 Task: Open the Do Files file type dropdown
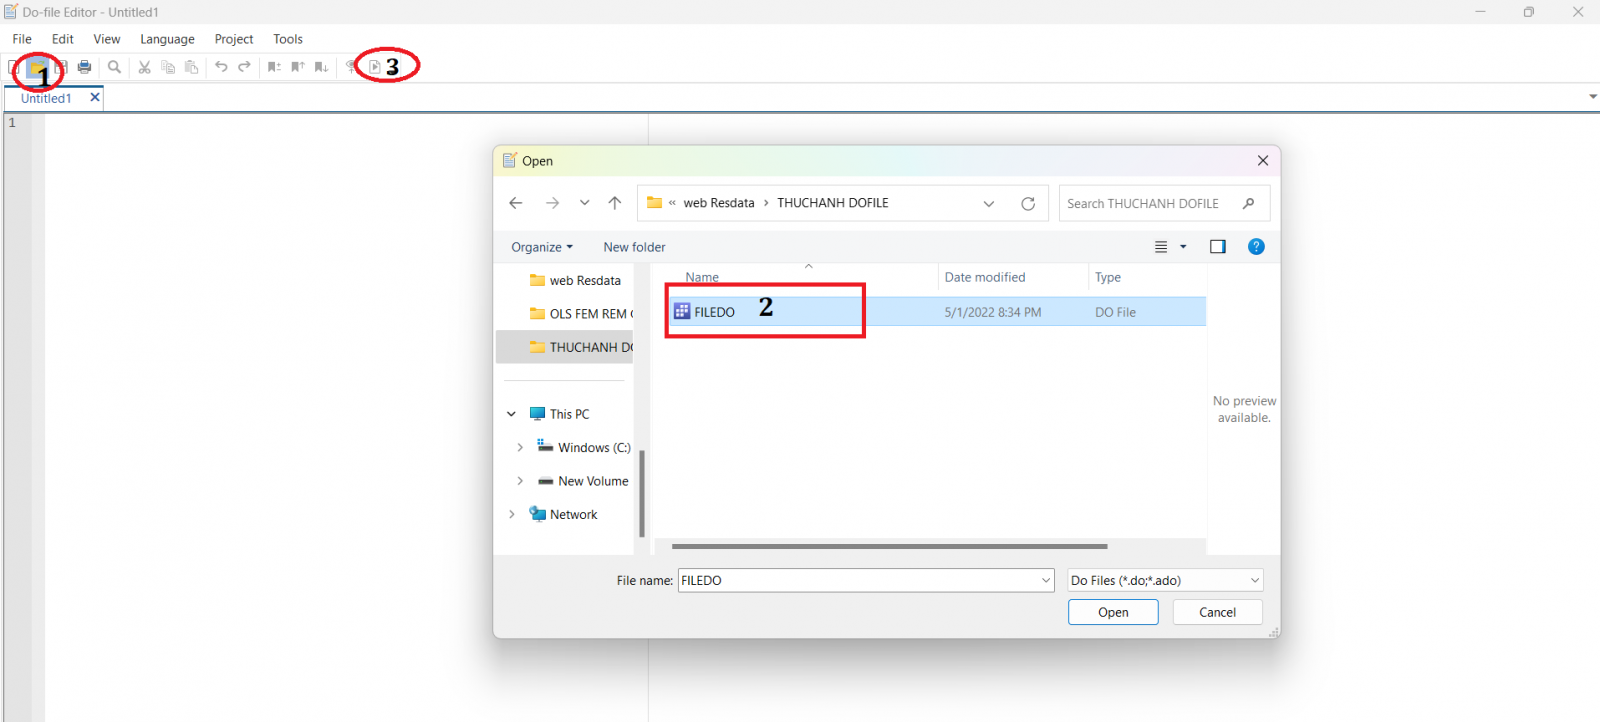click(1164, 581)
